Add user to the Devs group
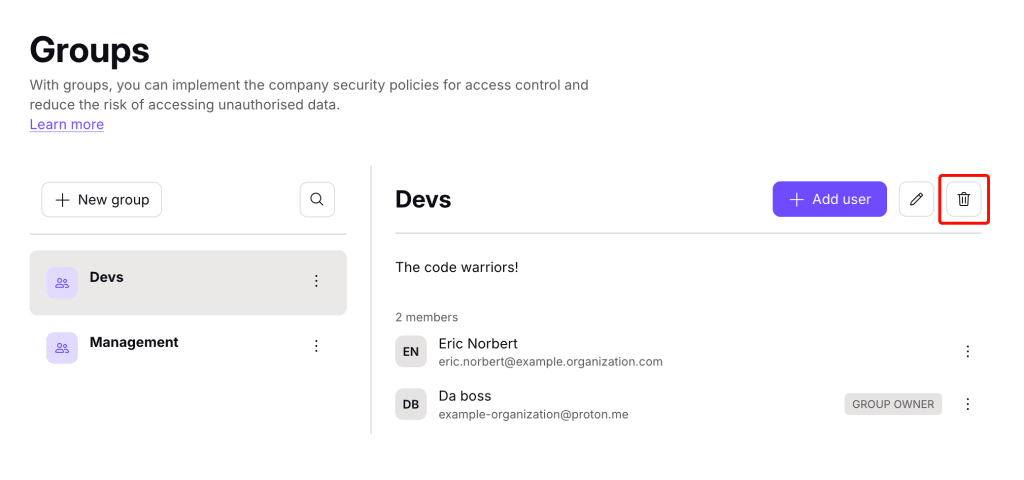The width and height of the screenshot is (1024, 480). point(829,199)
